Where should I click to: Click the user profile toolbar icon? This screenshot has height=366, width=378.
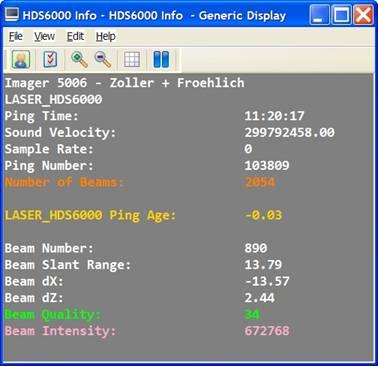pyautogui.click(x=21, y=60)
